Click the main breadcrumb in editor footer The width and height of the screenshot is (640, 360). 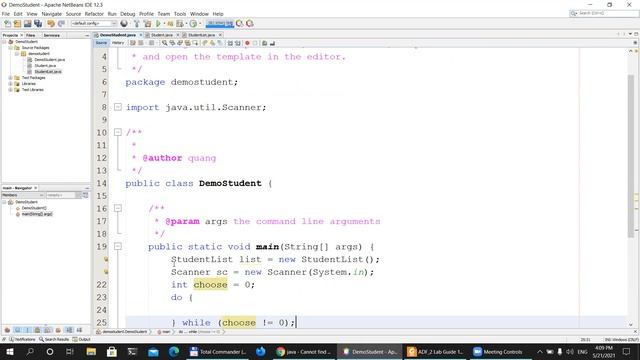[164, 332]
